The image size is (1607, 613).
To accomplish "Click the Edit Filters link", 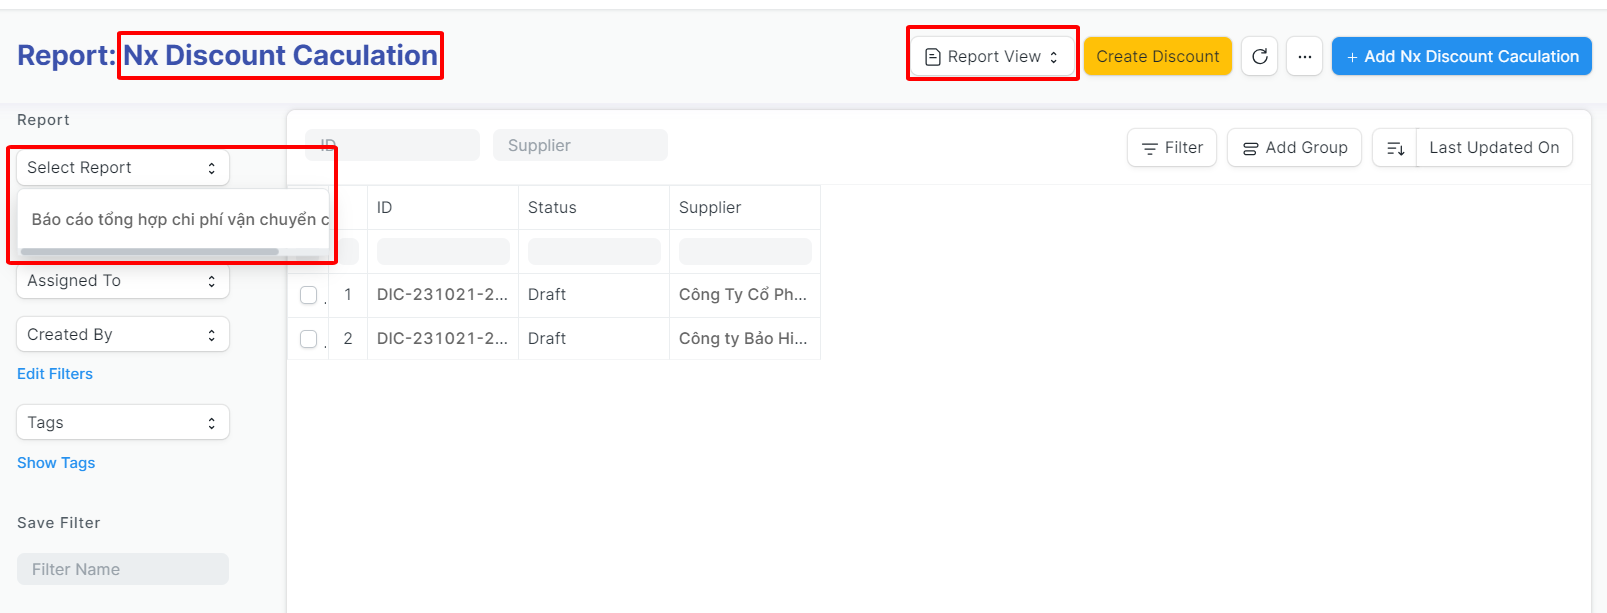I will tap(55, 374).
